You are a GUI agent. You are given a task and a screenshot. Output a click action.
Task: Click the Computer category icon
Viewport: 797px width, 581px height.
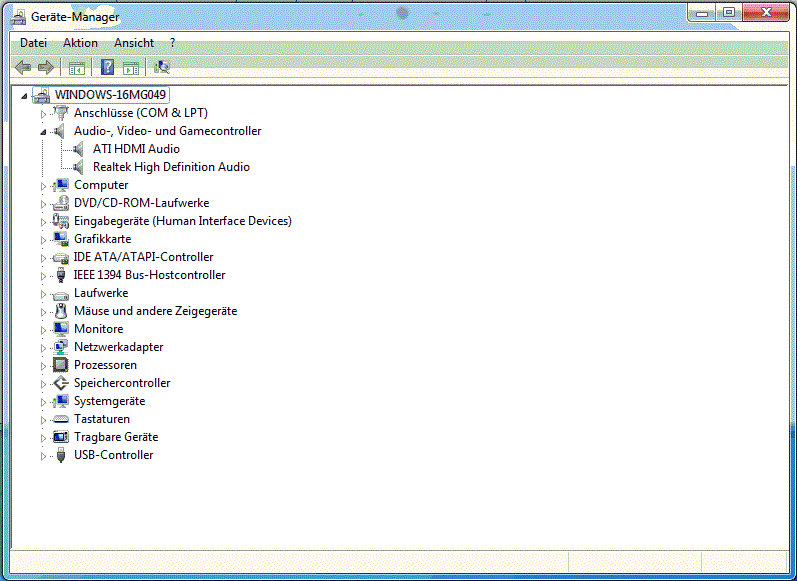61,185
